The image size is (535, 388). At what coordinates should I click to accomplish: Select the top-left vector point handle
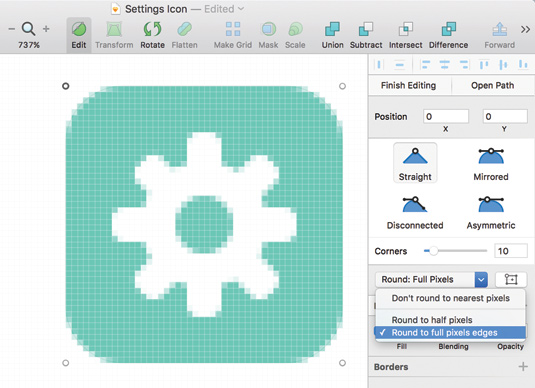[x=66, y=86]
